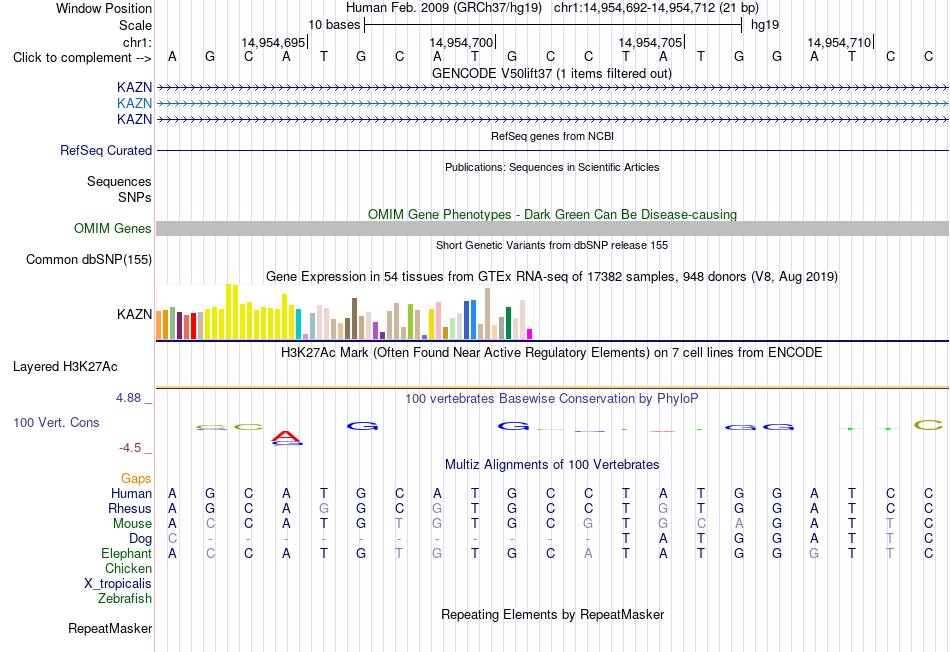
Task: Select the Human alignment row label
Action: (131, 494)
